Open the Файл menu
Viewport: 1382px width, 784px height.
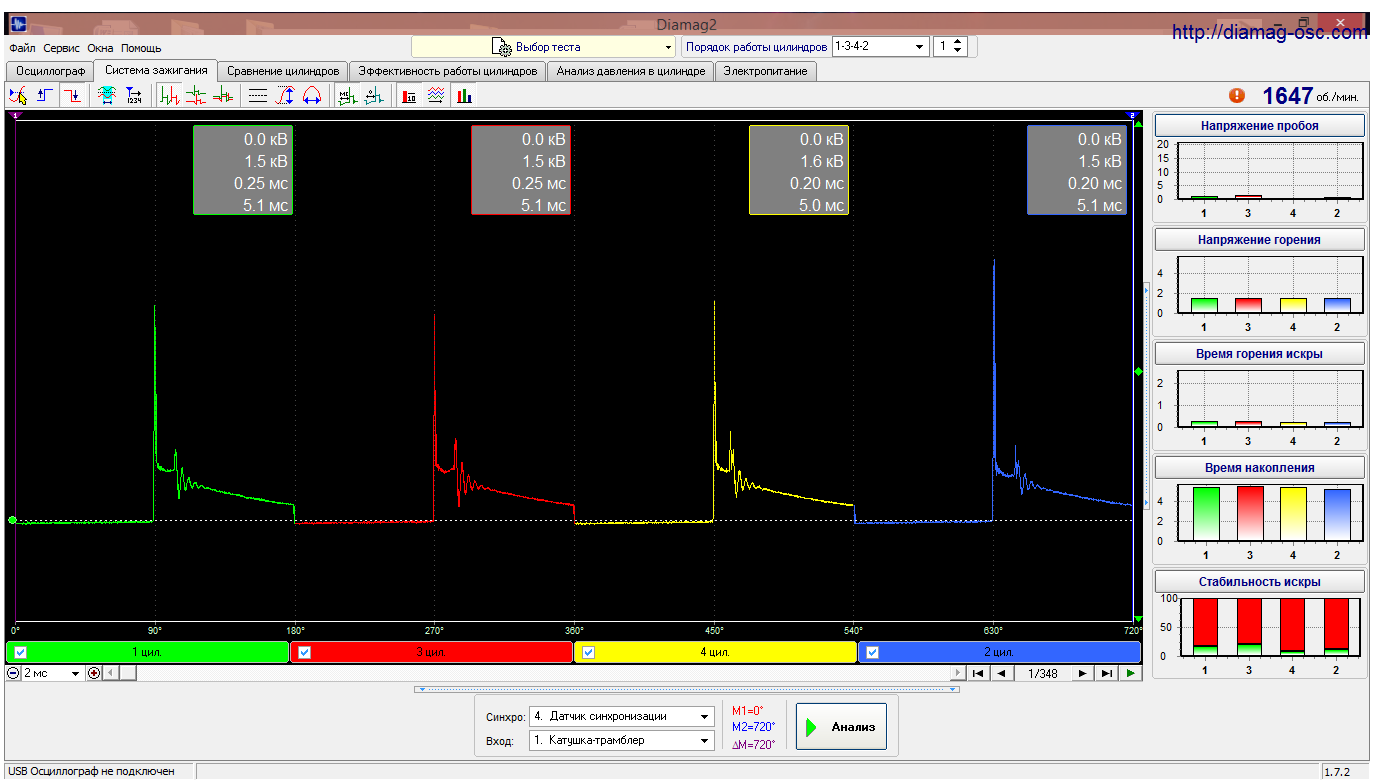tap(22, 48)
